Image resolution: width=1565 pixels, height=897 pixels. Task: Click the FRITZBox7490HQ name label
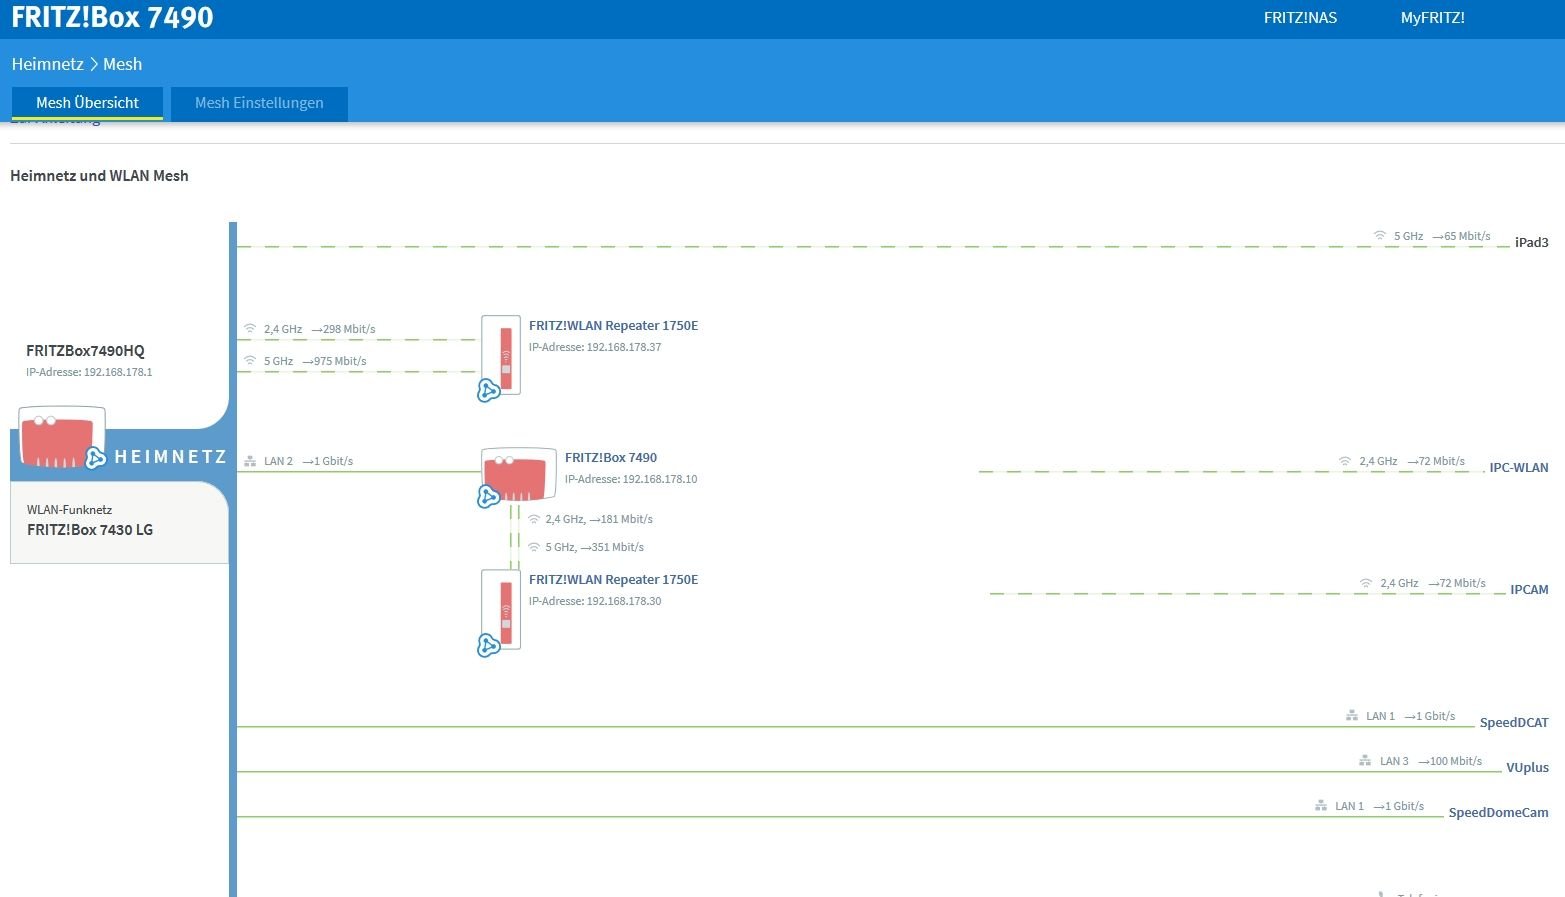pyautogui.click(x=85, y=351)
